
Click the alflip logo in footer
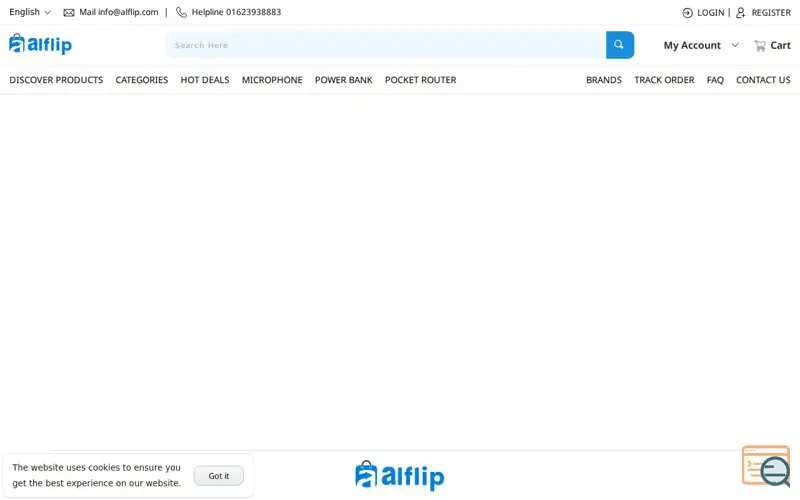point(399,476)
